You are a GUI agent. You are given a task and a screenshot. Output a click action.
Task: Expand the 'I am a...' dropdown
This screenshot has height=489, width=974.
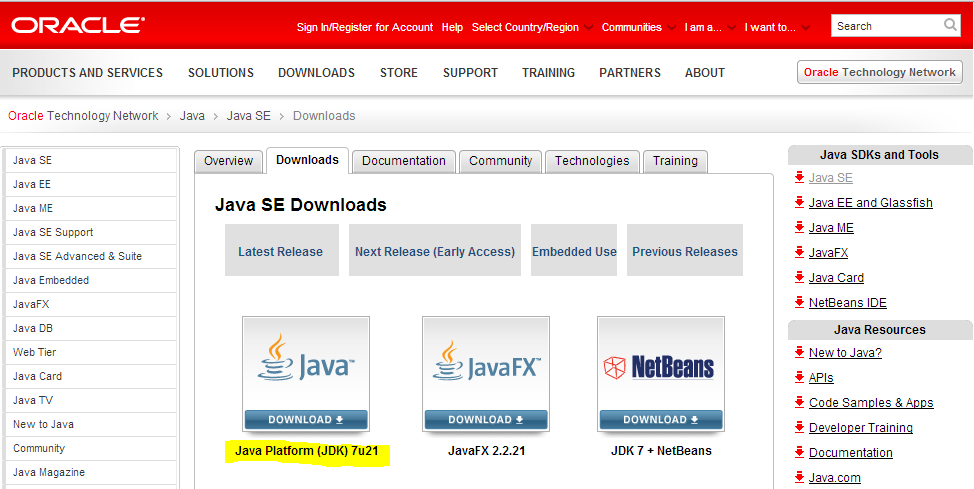pyautogui.click(x=710, y=27)
